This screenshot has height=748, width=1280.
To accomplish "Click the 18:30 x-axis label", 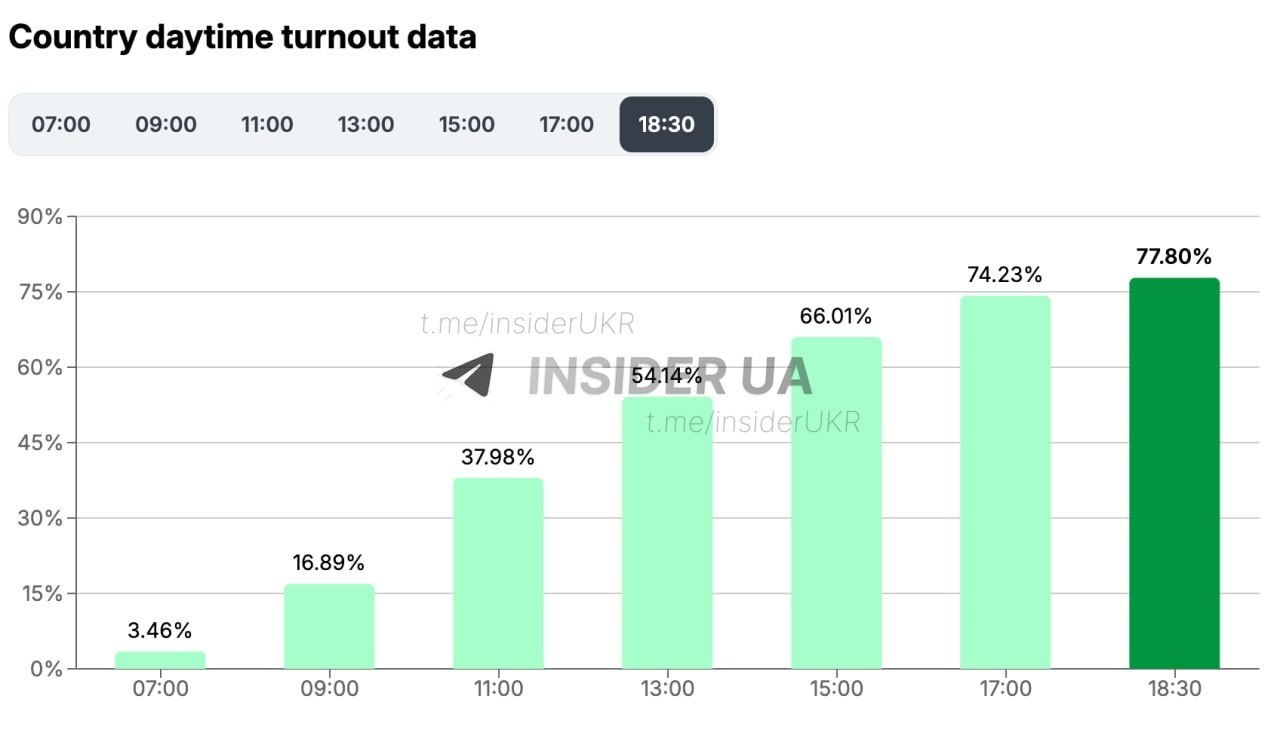I will (x=1174, y=689).
